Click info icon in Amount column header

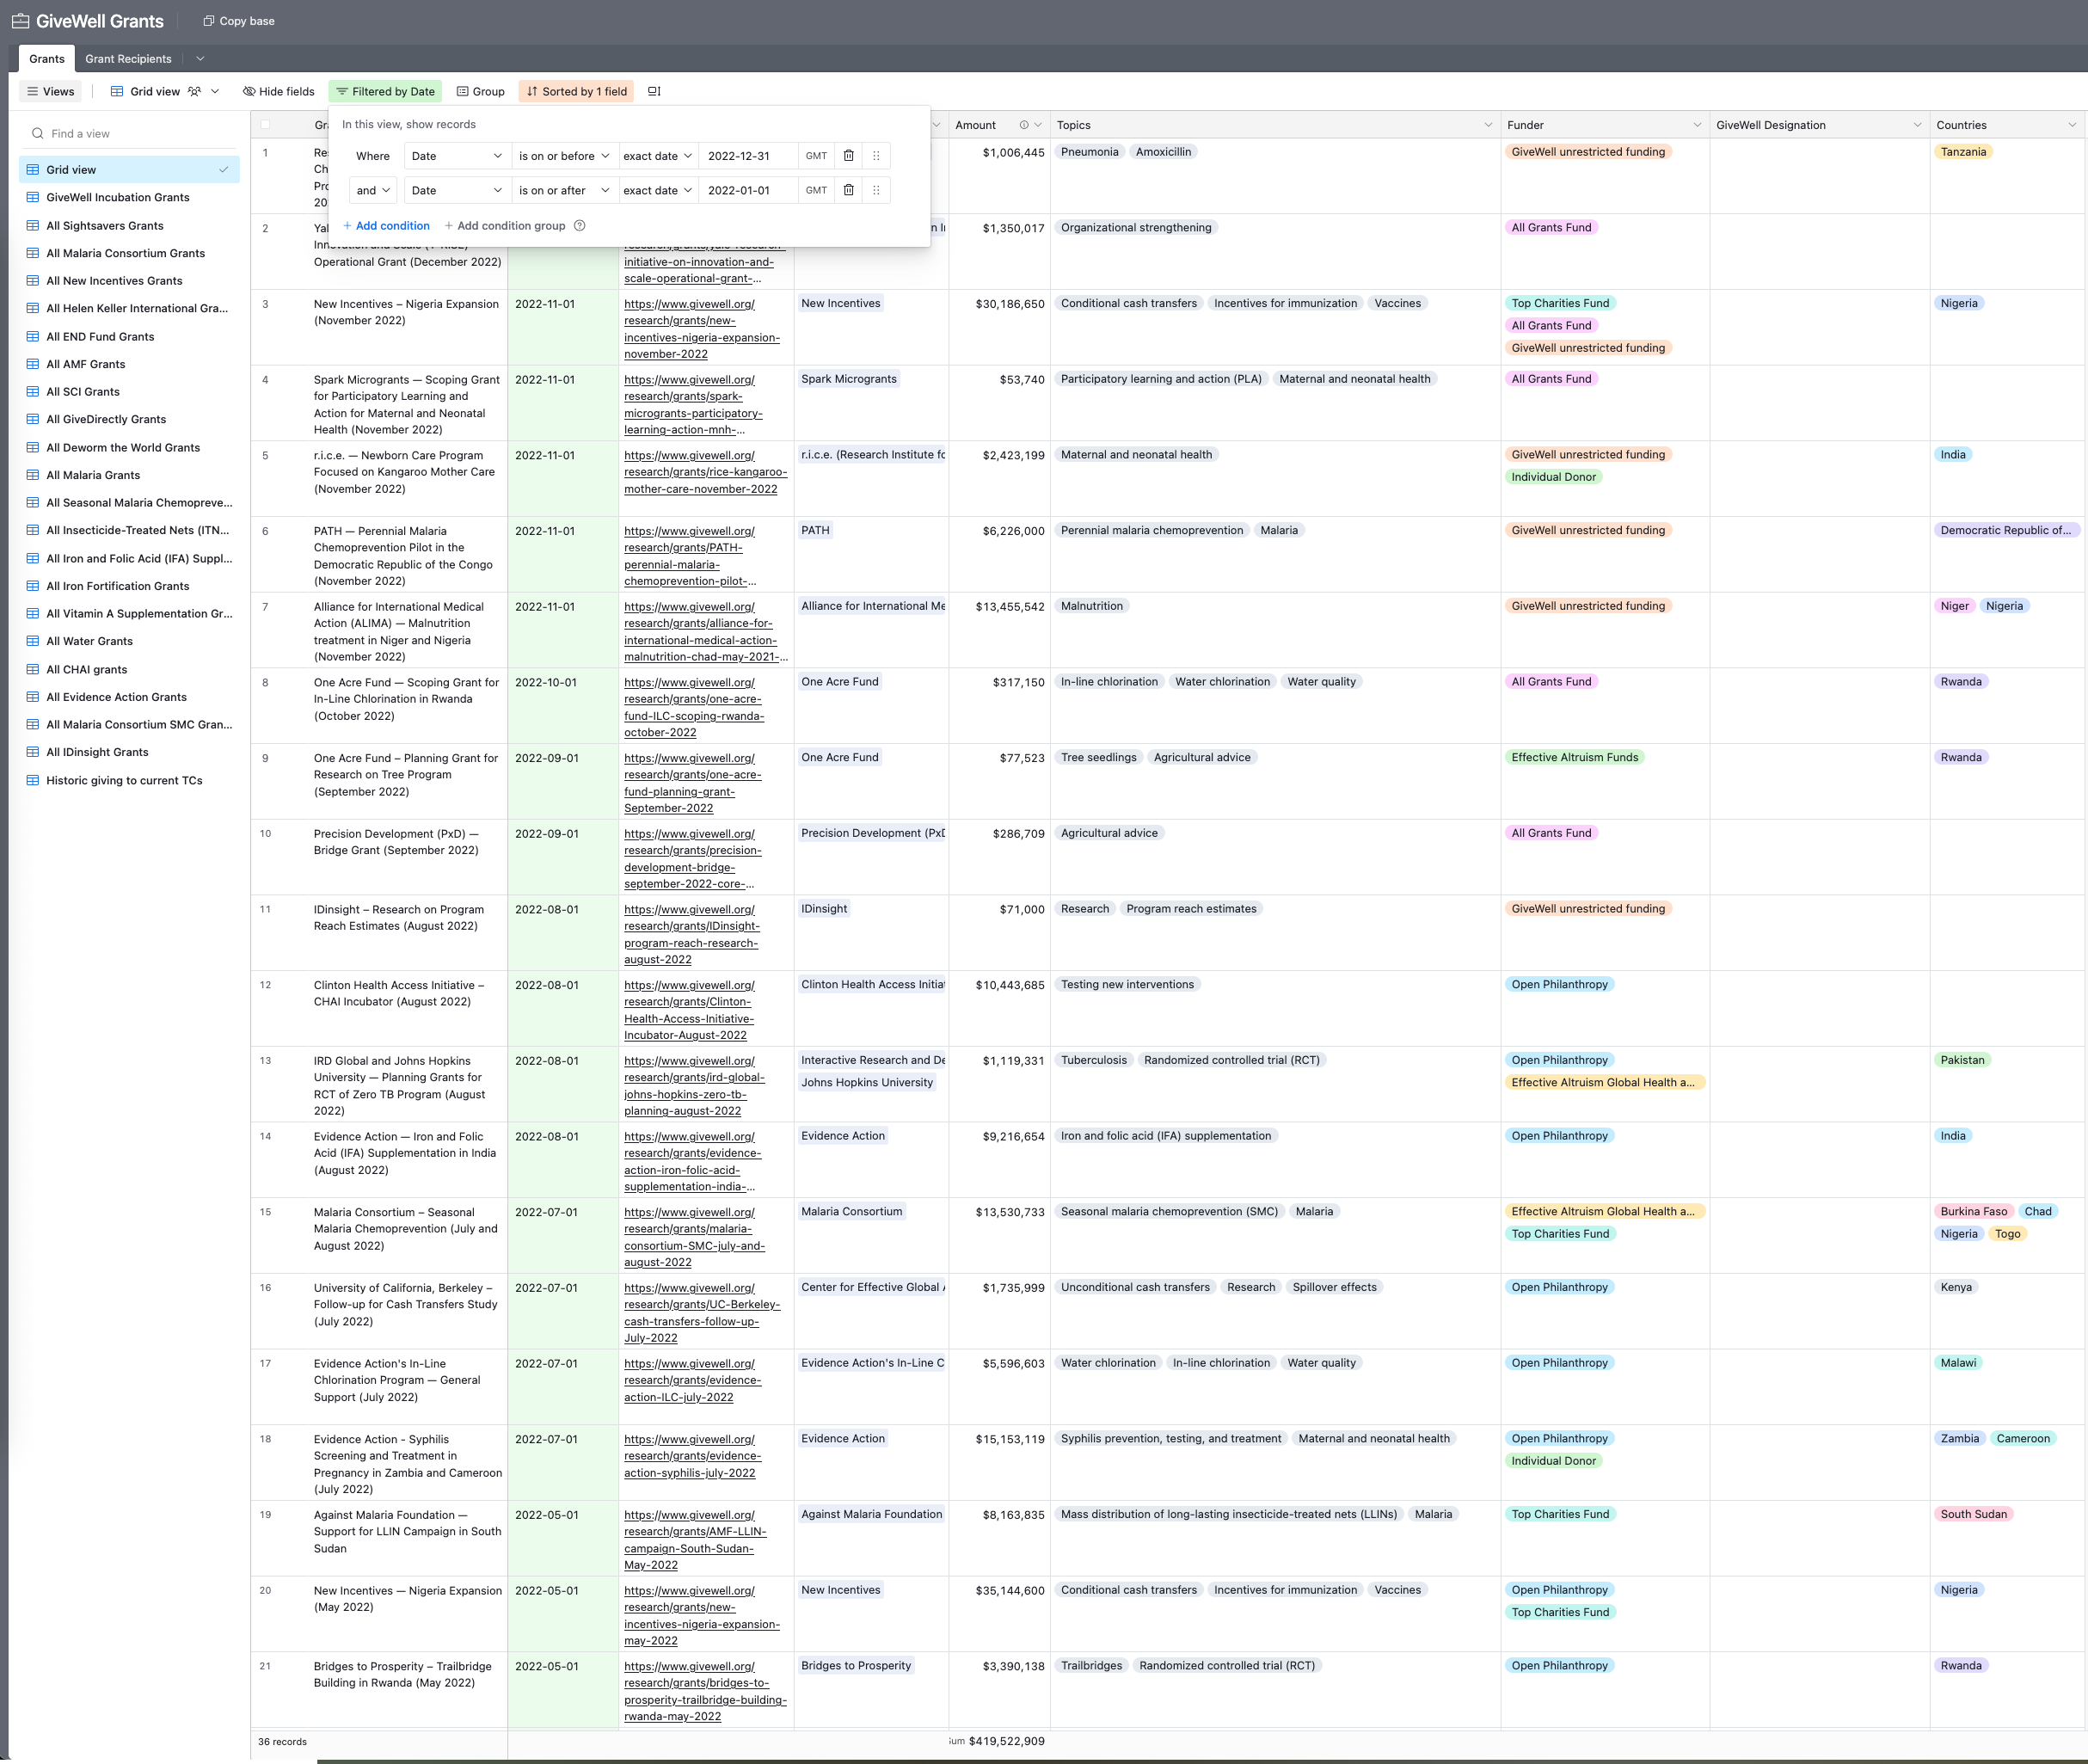pyautogui.click(x=1023, y=125)
